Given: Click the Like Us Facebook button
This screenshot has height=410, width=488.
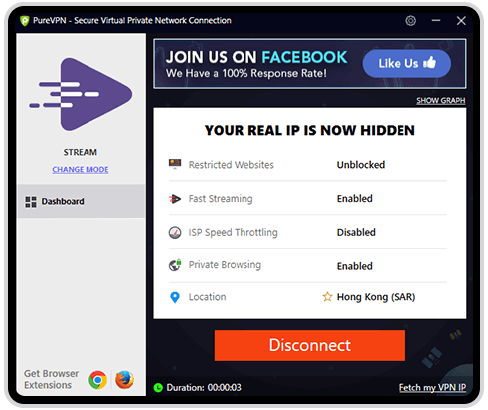Looking at the screenshot, I should click(407, 63).
